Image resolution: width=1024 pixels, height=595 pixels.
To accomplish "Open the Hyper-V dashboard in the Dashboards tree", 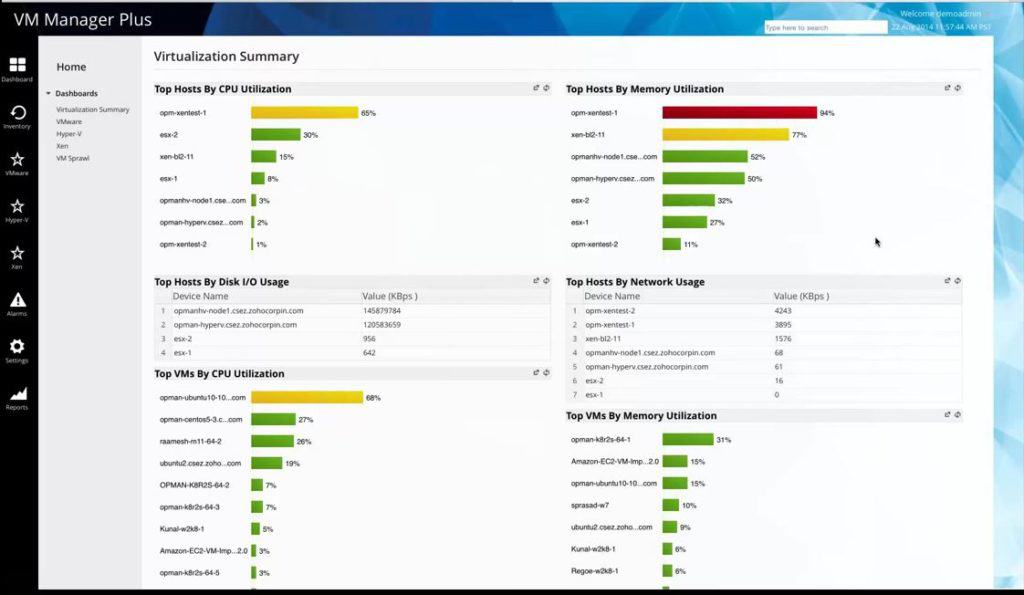I will click(69, 134).
